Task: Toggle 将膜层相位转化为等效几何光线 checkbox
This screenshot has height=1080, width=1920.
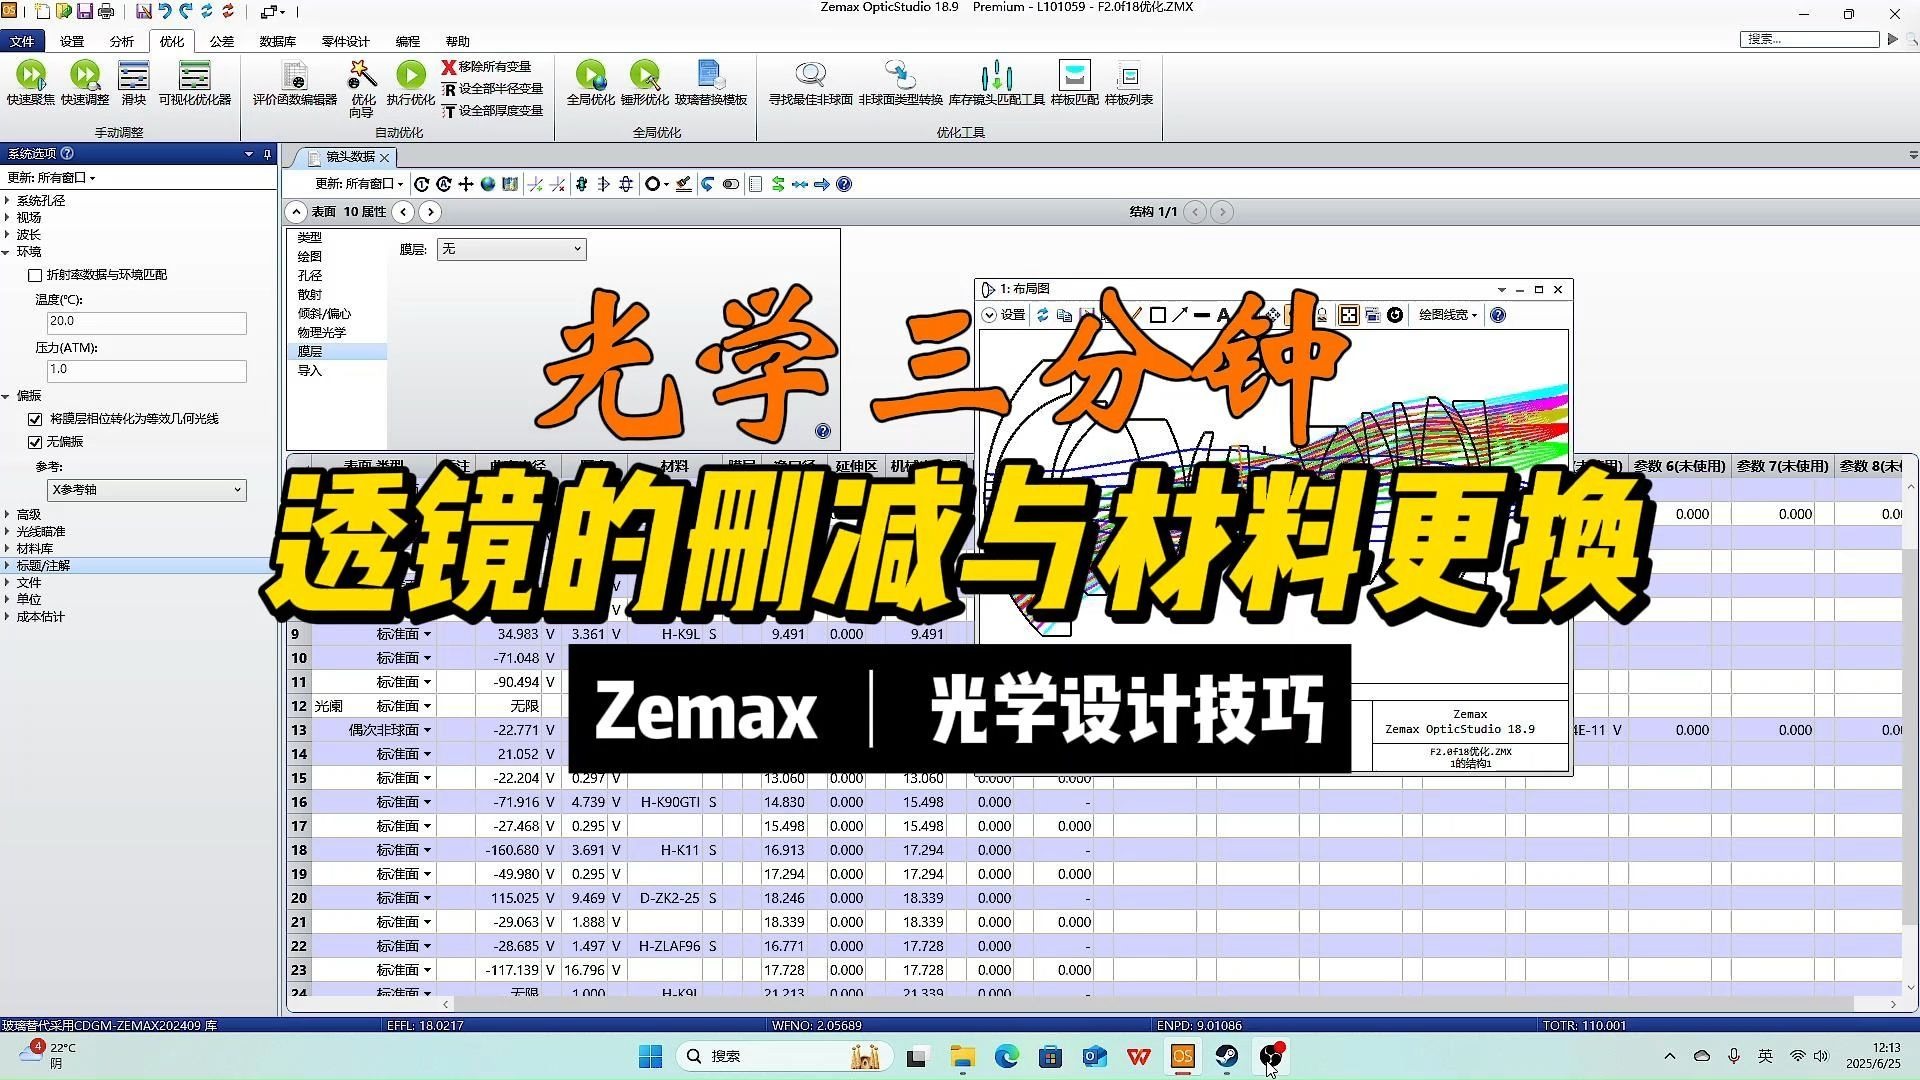Action: coord(36,419)
